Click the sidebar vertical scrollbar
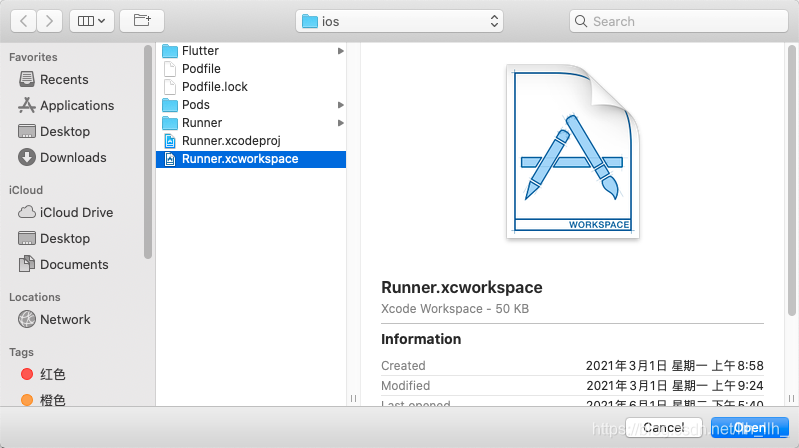Image resolution: width=799 pixels, height=448 pixels. point(148,152)
